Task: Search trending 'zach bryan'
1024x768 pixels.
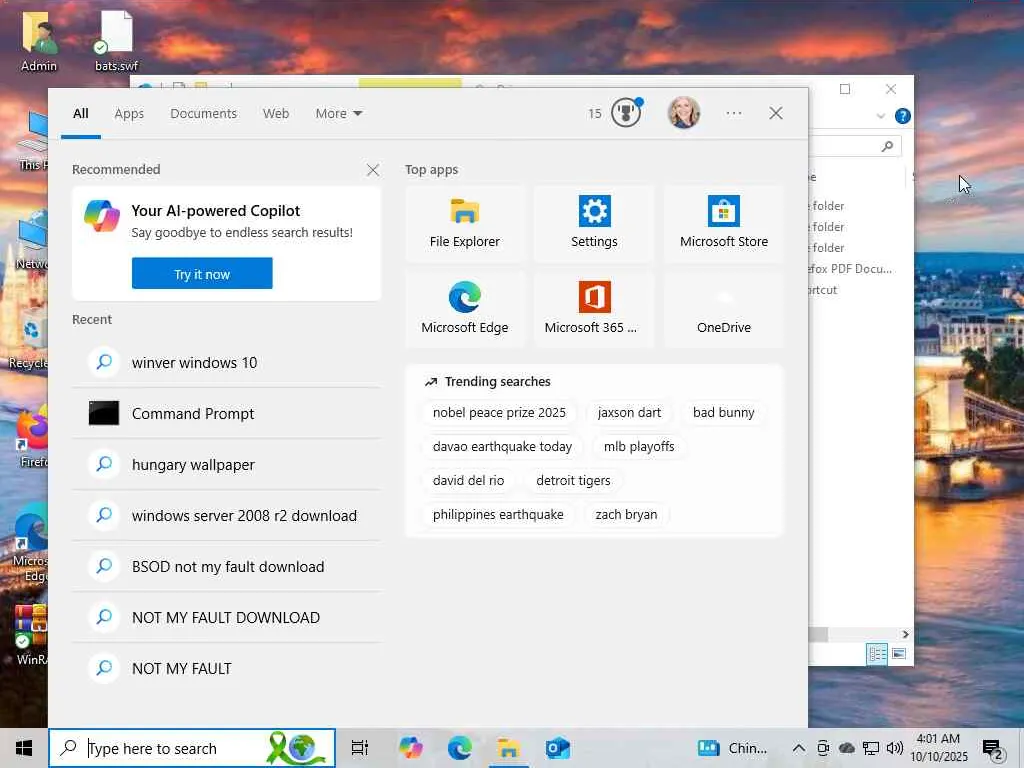Action: (626, 515)
